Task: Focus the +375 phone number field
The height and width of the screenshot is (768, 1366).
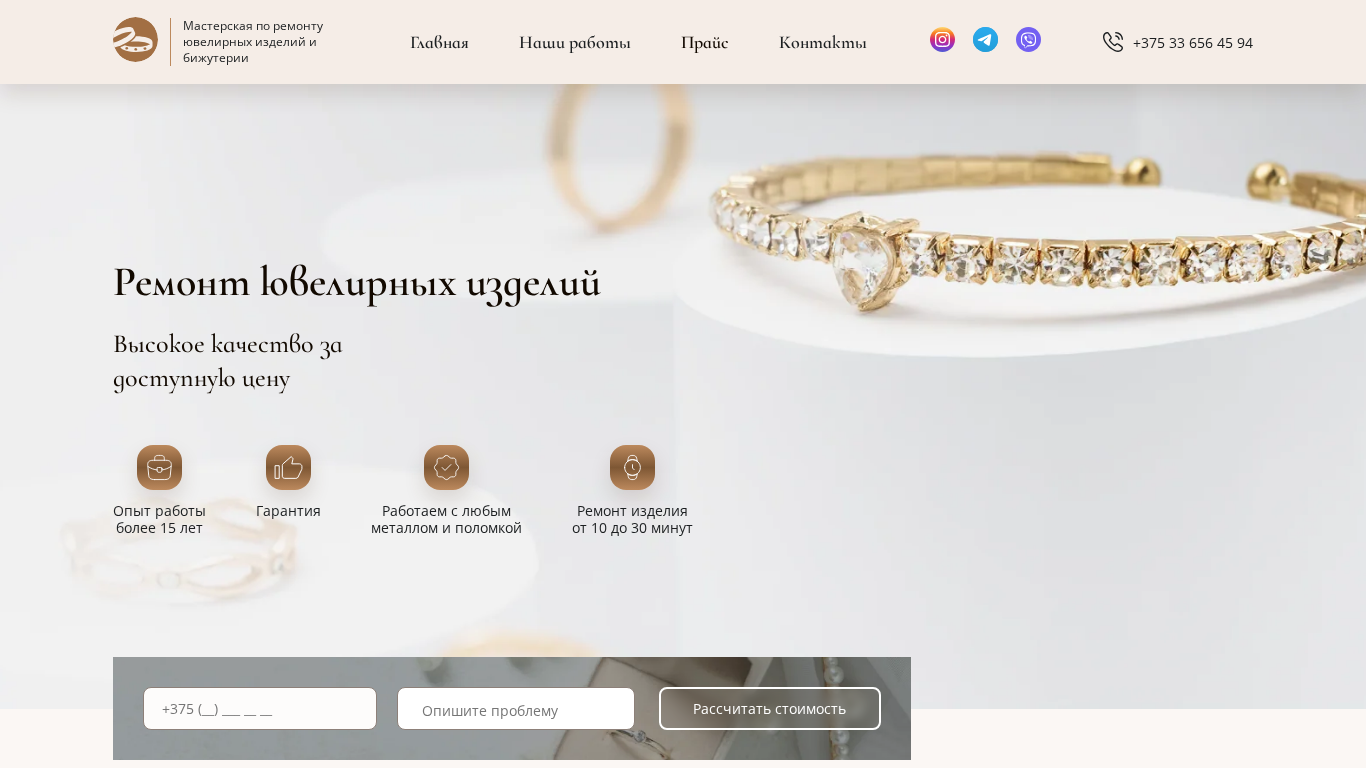Action: click(x=260, y=708)
